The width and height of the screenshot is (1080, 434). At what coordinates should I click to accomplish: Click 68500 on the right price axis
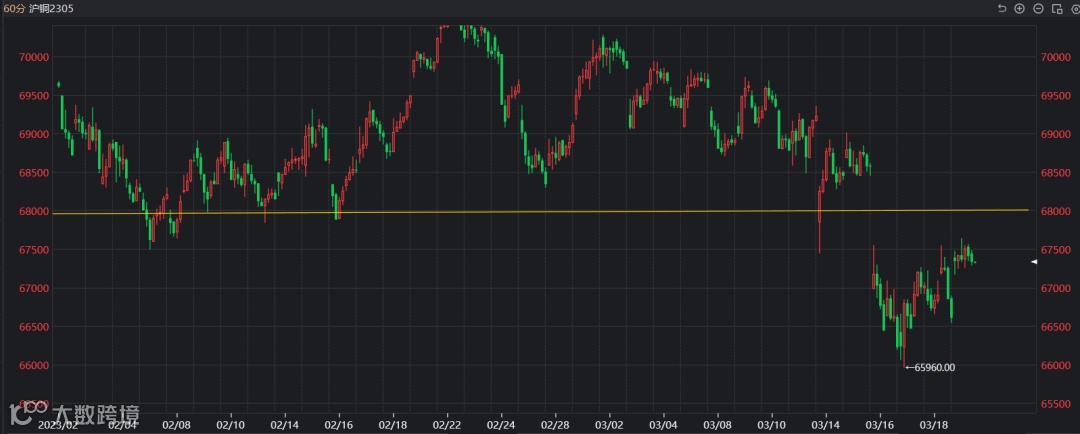1055,173
